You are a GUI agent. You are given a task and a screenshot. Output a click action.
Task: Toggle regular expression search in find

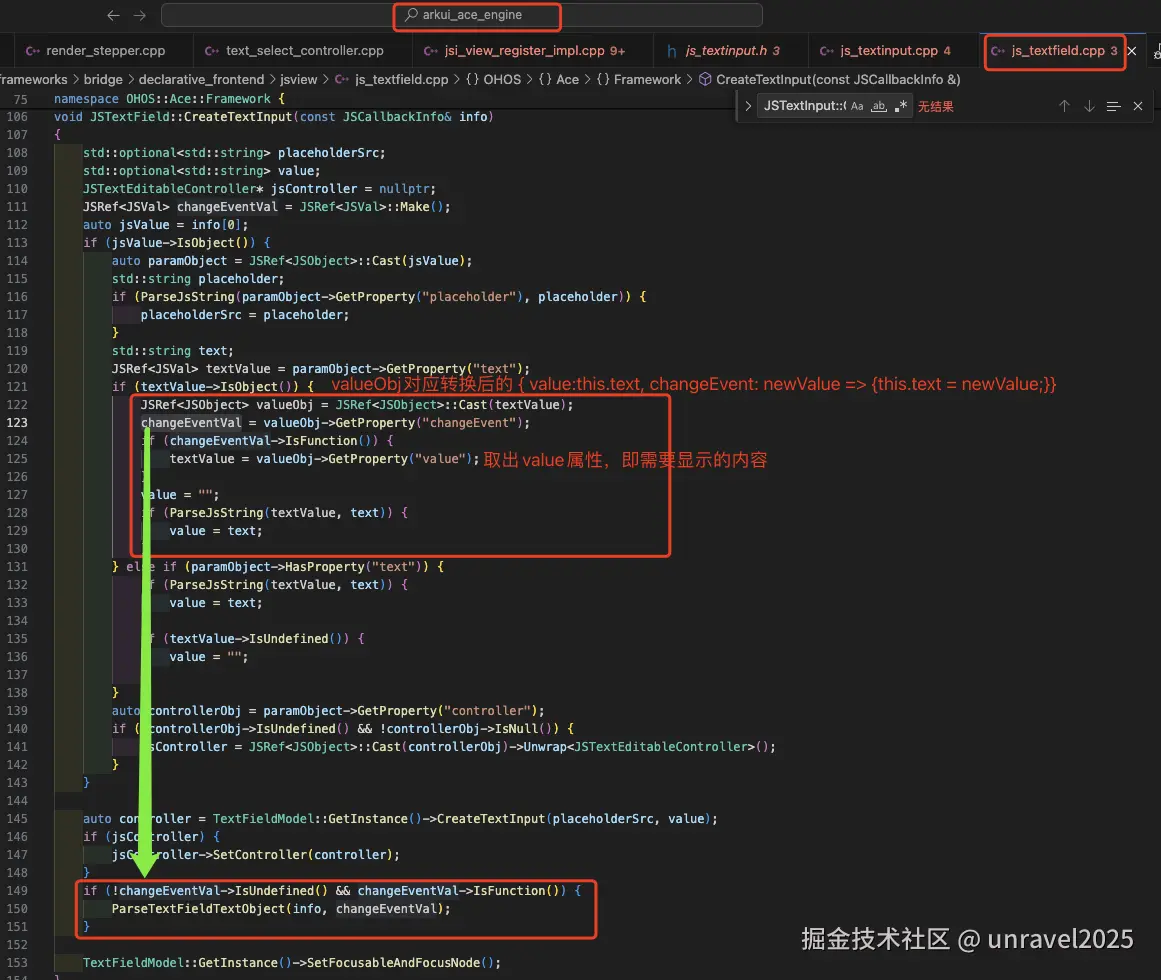click(x=900, y=107)
